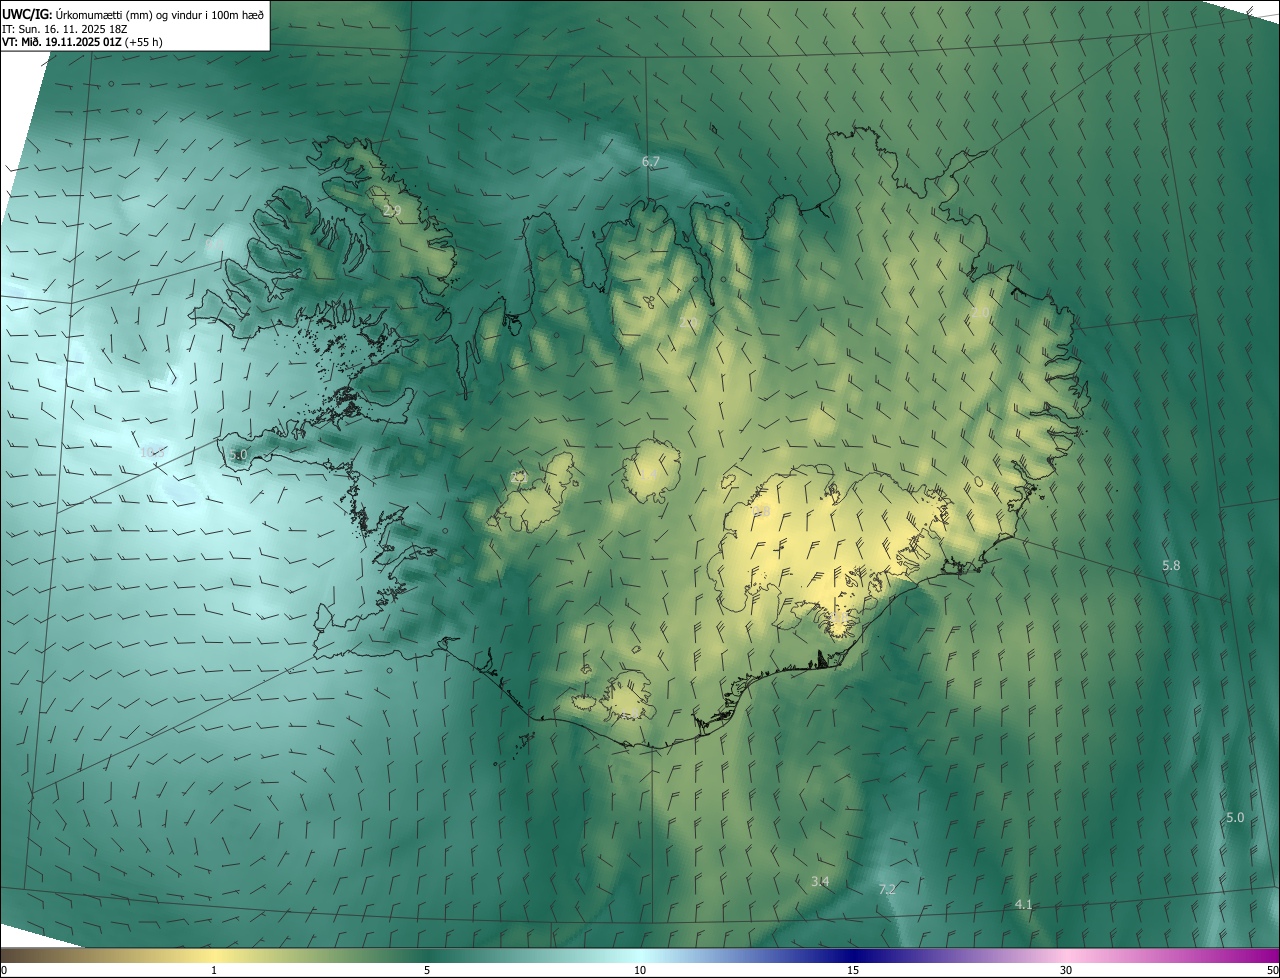
Task: Click the 10.9 value over the western sea
Action: (152, 452)
